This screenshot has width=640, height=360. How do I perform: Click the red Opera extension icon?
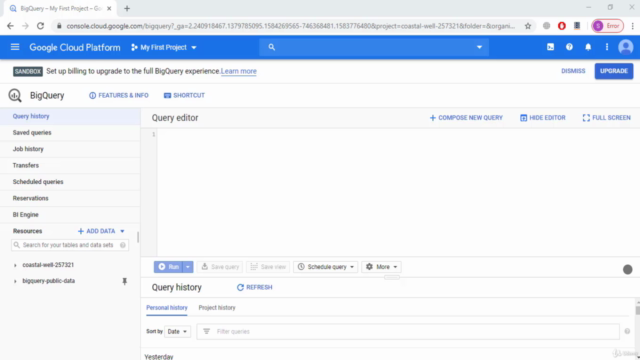tap(562, 26)
